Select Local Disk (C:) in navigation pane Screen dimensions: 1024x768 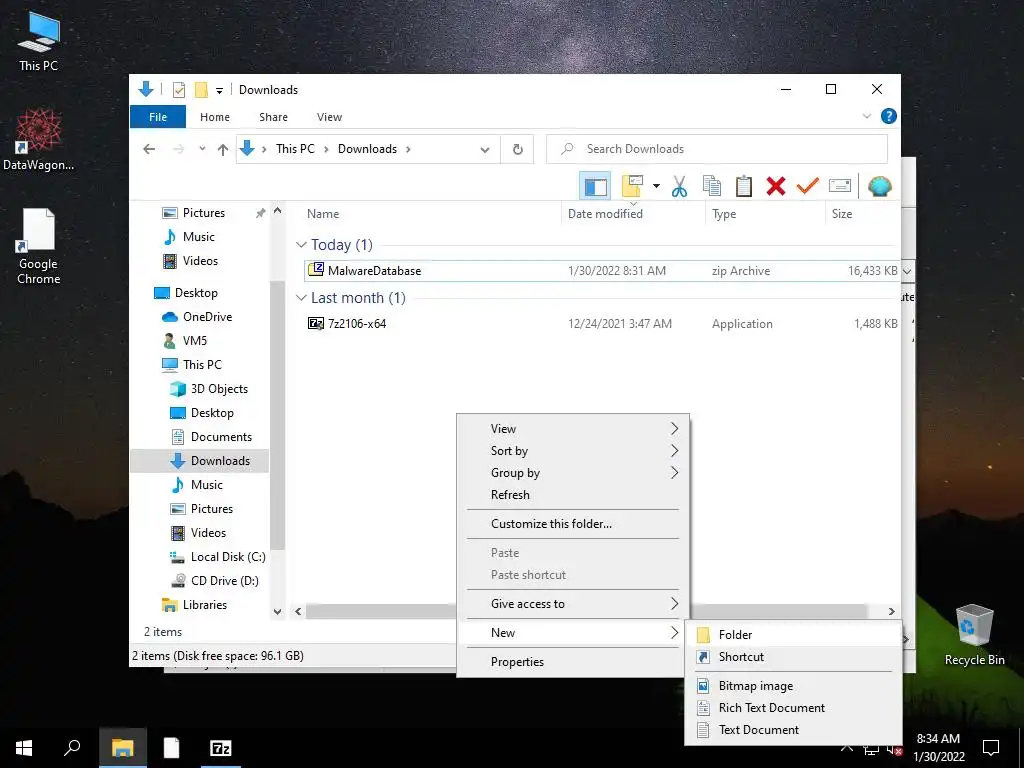228,557
